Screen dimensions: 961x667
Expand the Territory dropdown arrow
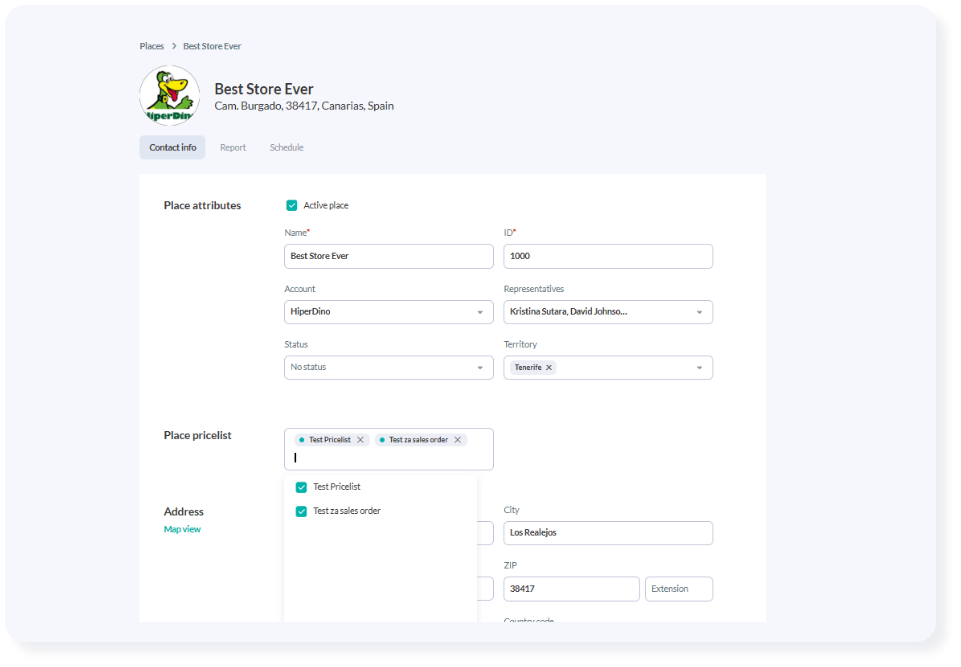tap(699, 368)
